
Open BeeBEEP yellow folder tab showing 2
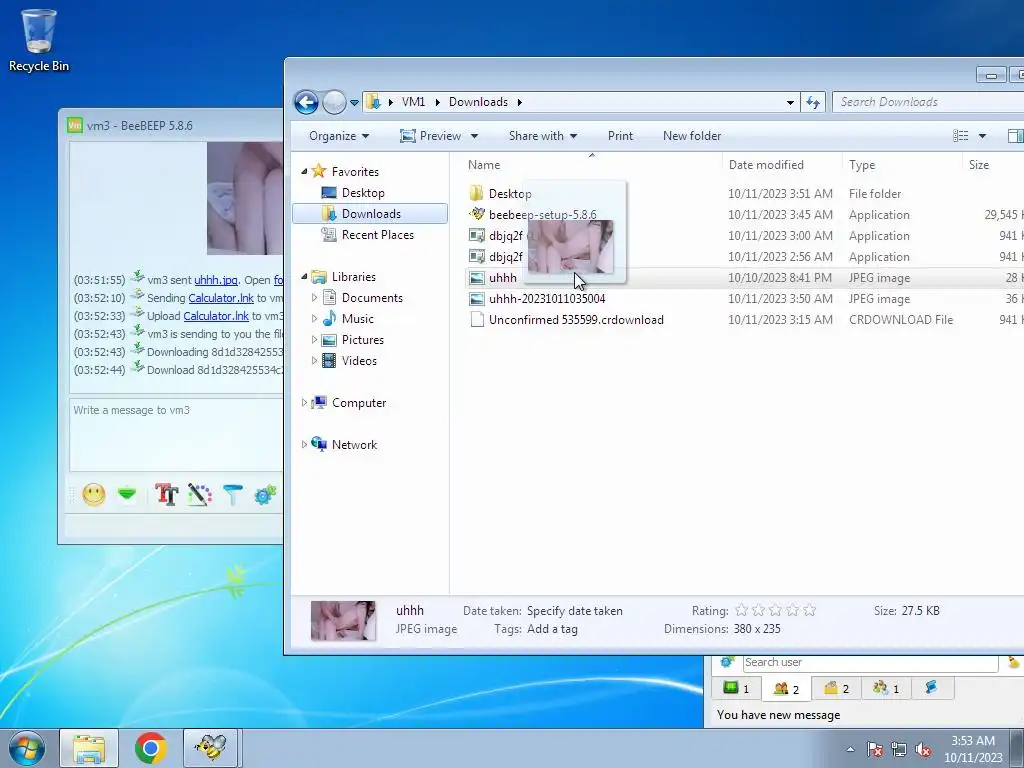pos(837,688)
